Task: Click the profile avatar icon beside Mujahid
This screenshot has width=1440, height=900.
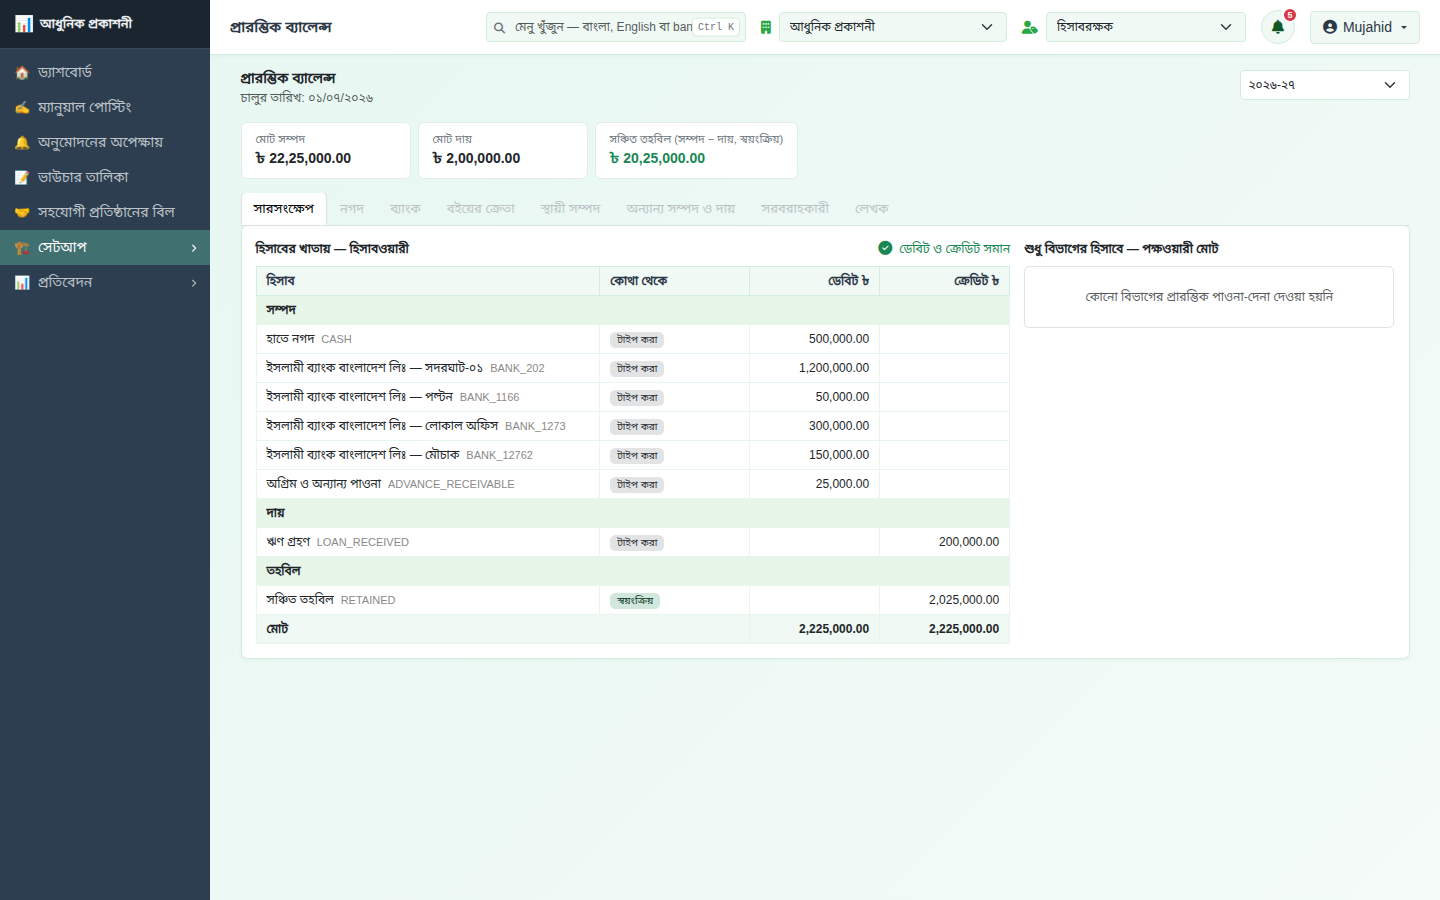Action: coord(1330,27)
